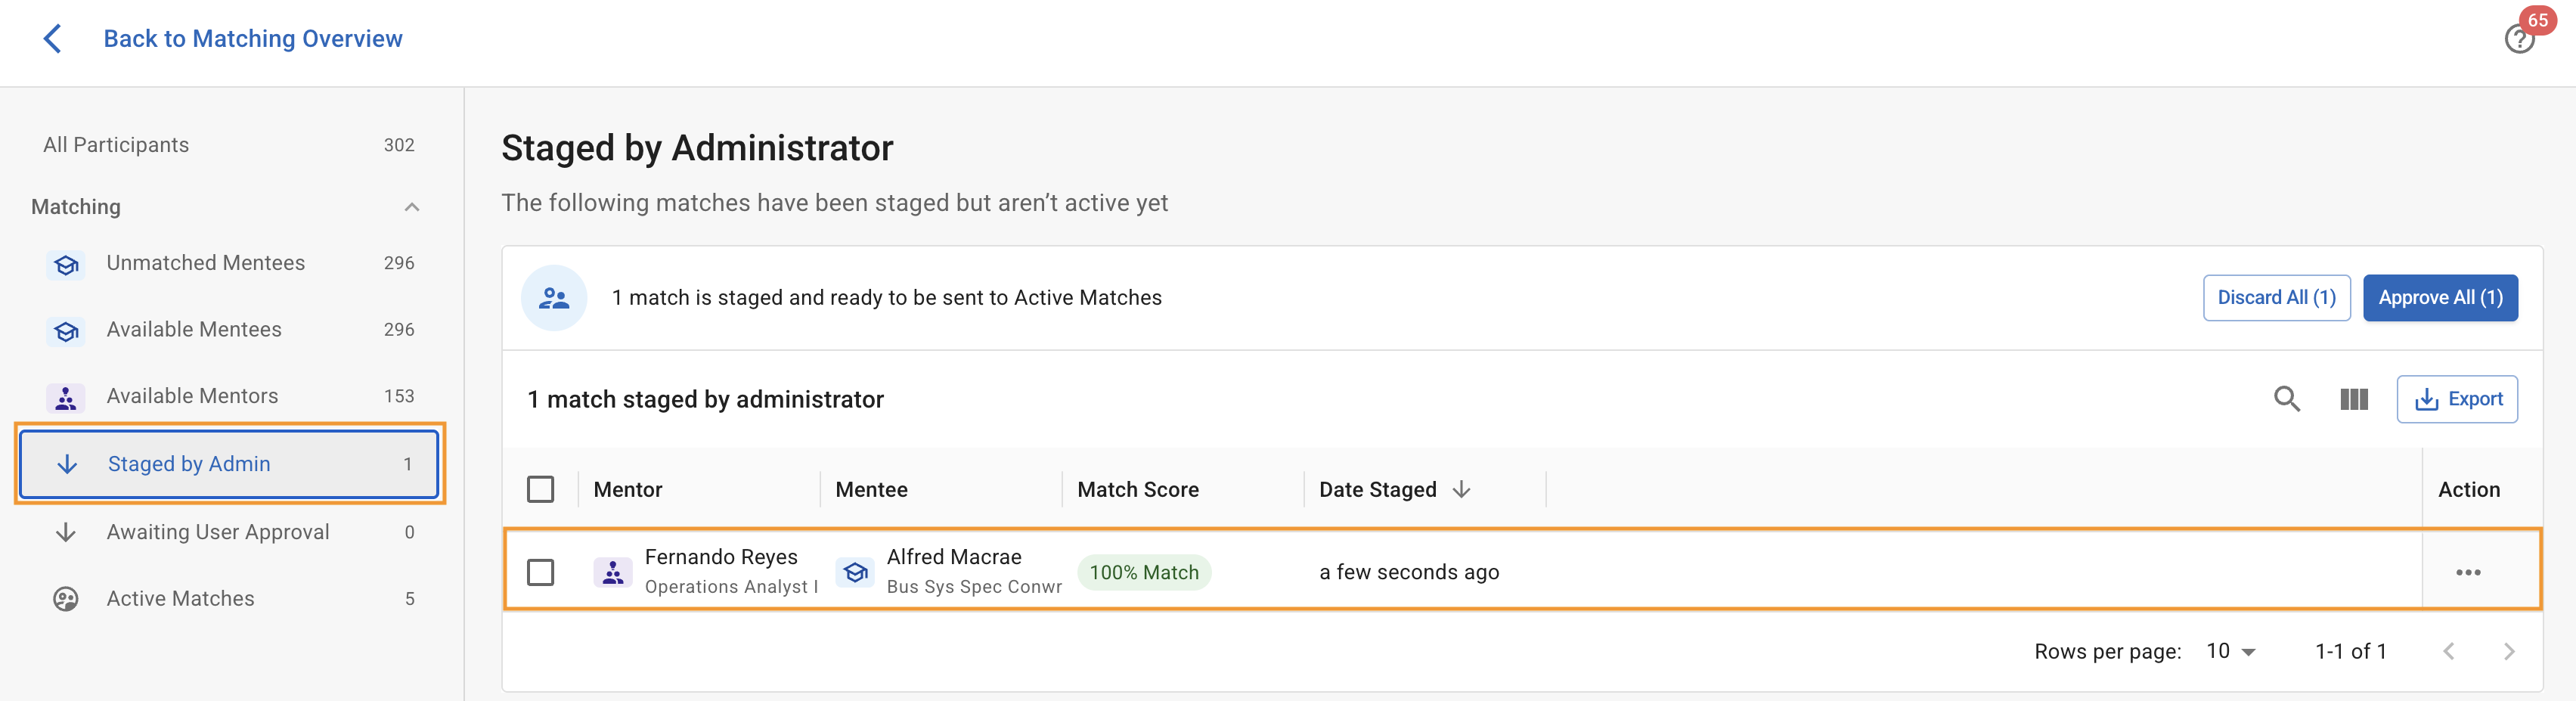Screen dimensions: 2576x701
Task: Open the column view settings icon
Action: (x=2353, y=399)
